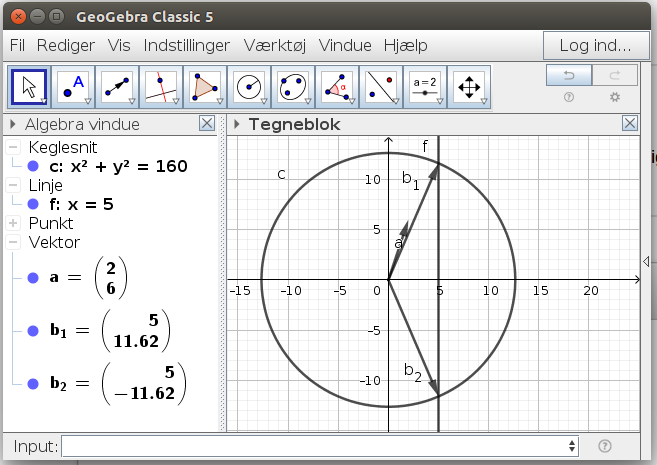Screen dimensions: 657x465
Task: Collapse the Vektor group
Action: pos(13,242)
